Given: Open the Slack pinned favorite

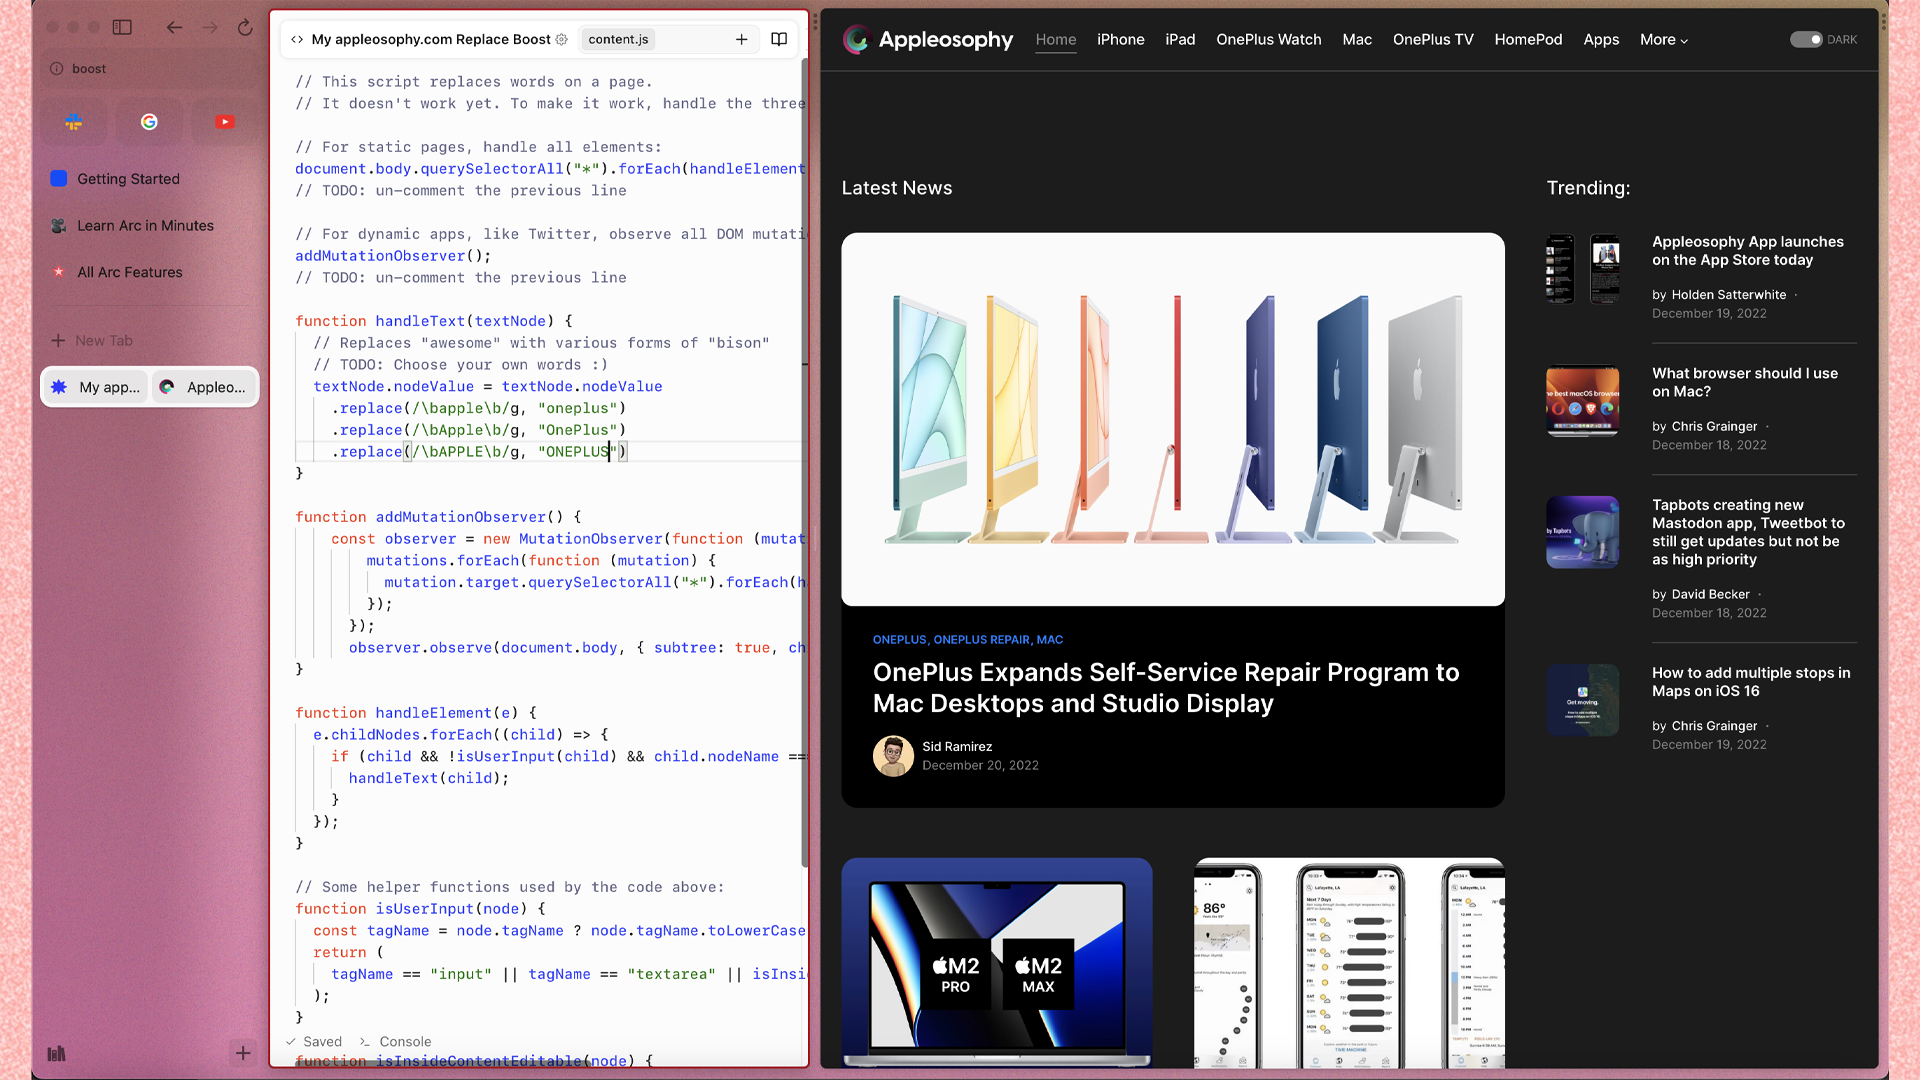Looking at the screenshot, I should point(74,122).
